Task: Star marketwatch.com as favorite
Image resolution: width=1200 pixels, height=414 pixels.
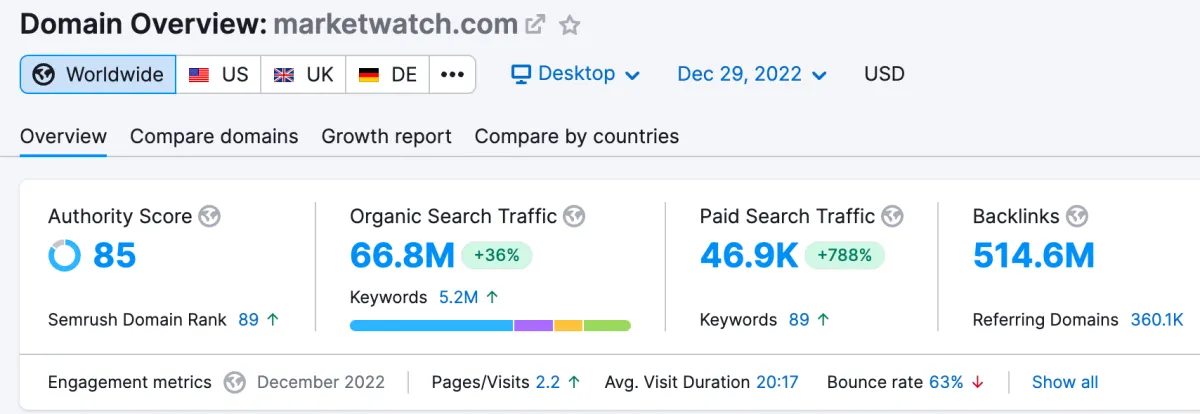Action: (569, 24)
